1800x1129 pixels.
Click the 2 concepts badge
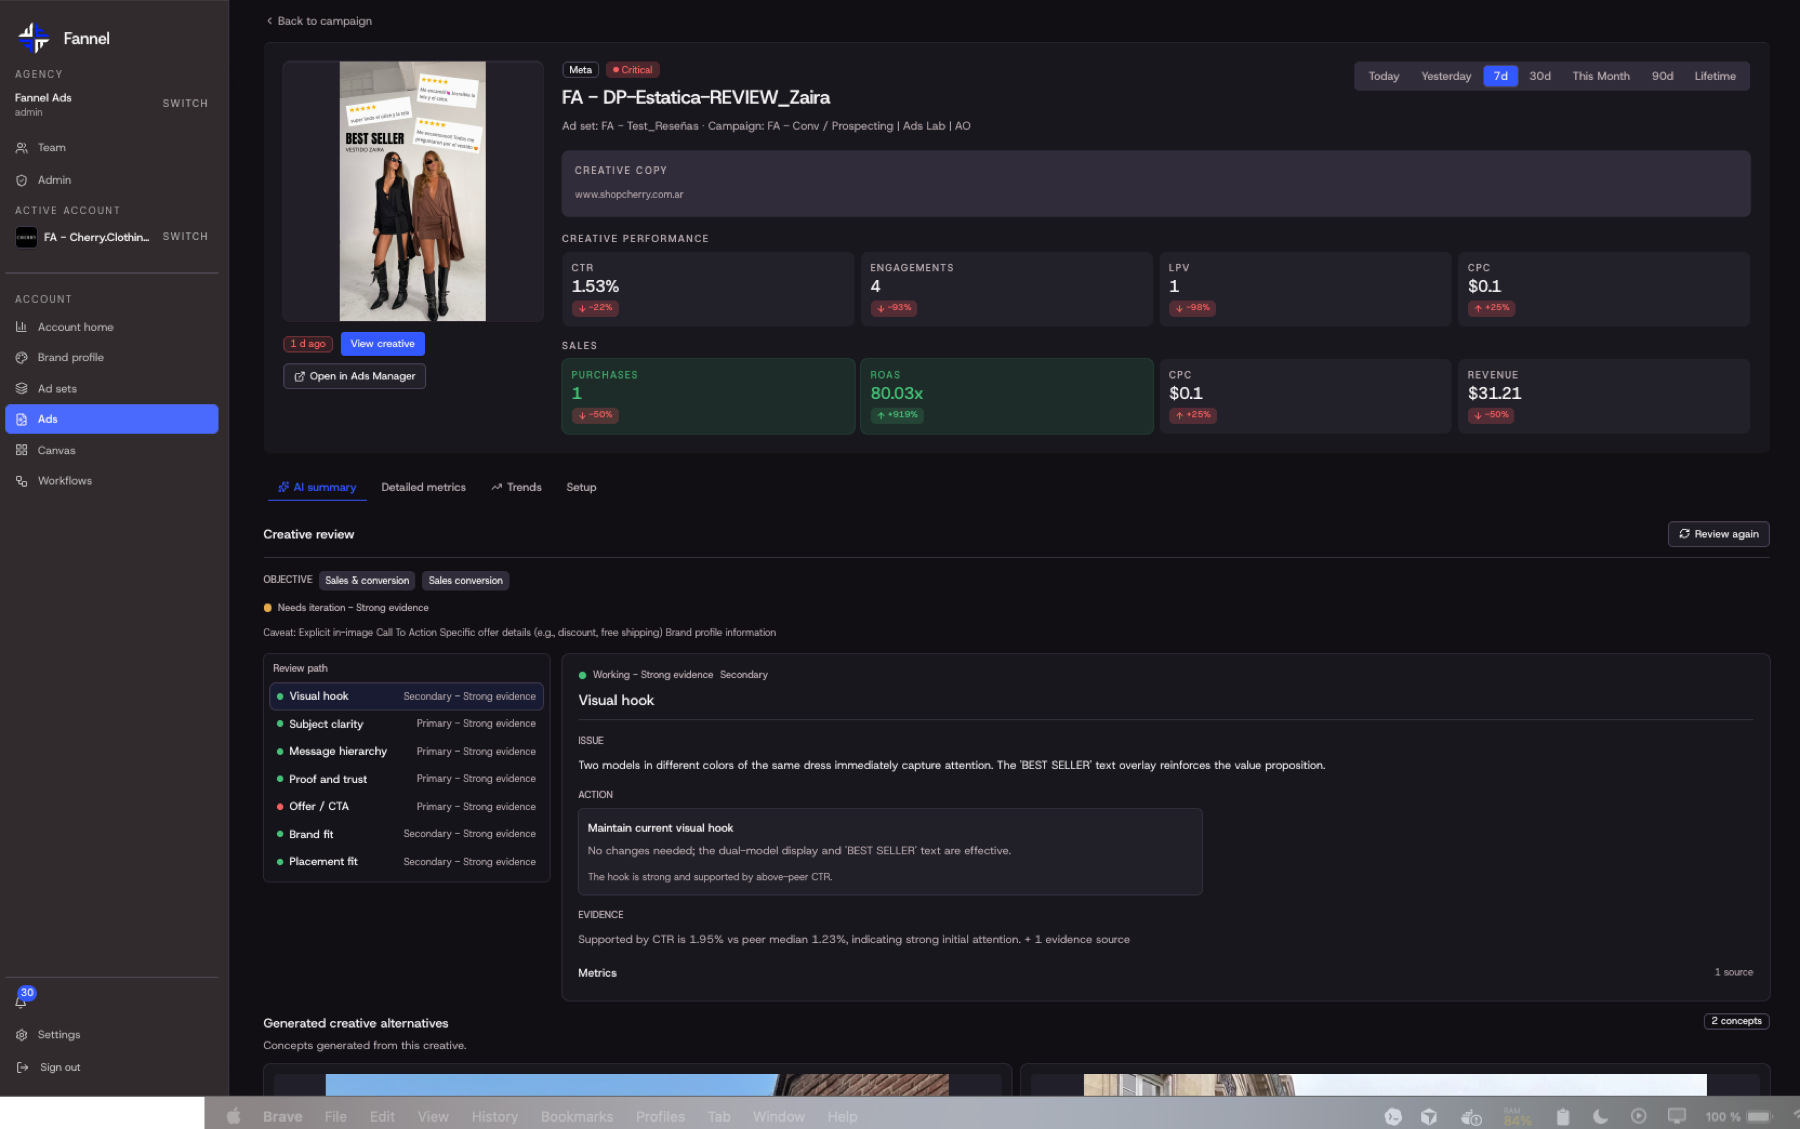(x=1736, y=1021)
